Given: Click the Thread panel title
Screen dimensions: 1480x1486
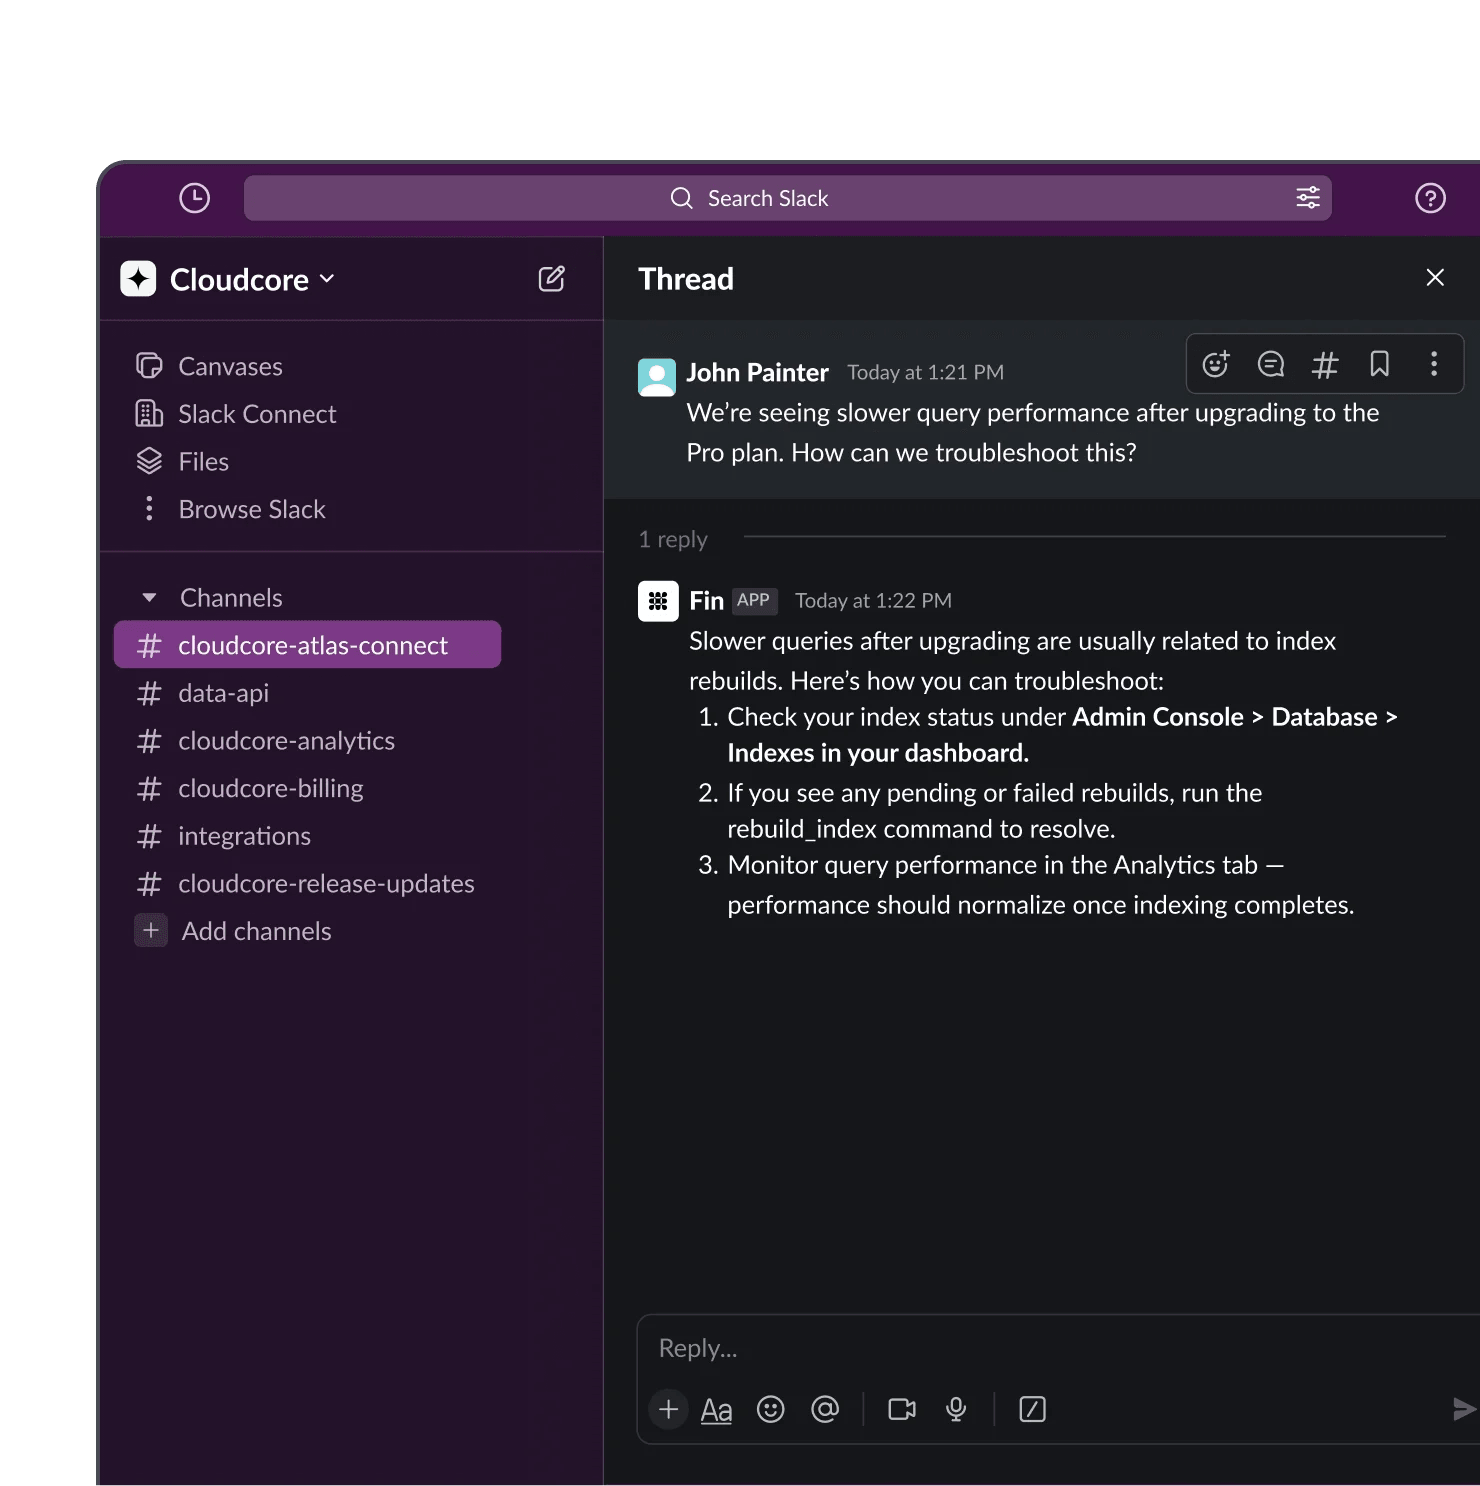Looking at the screenshot, I should (686, 278).
